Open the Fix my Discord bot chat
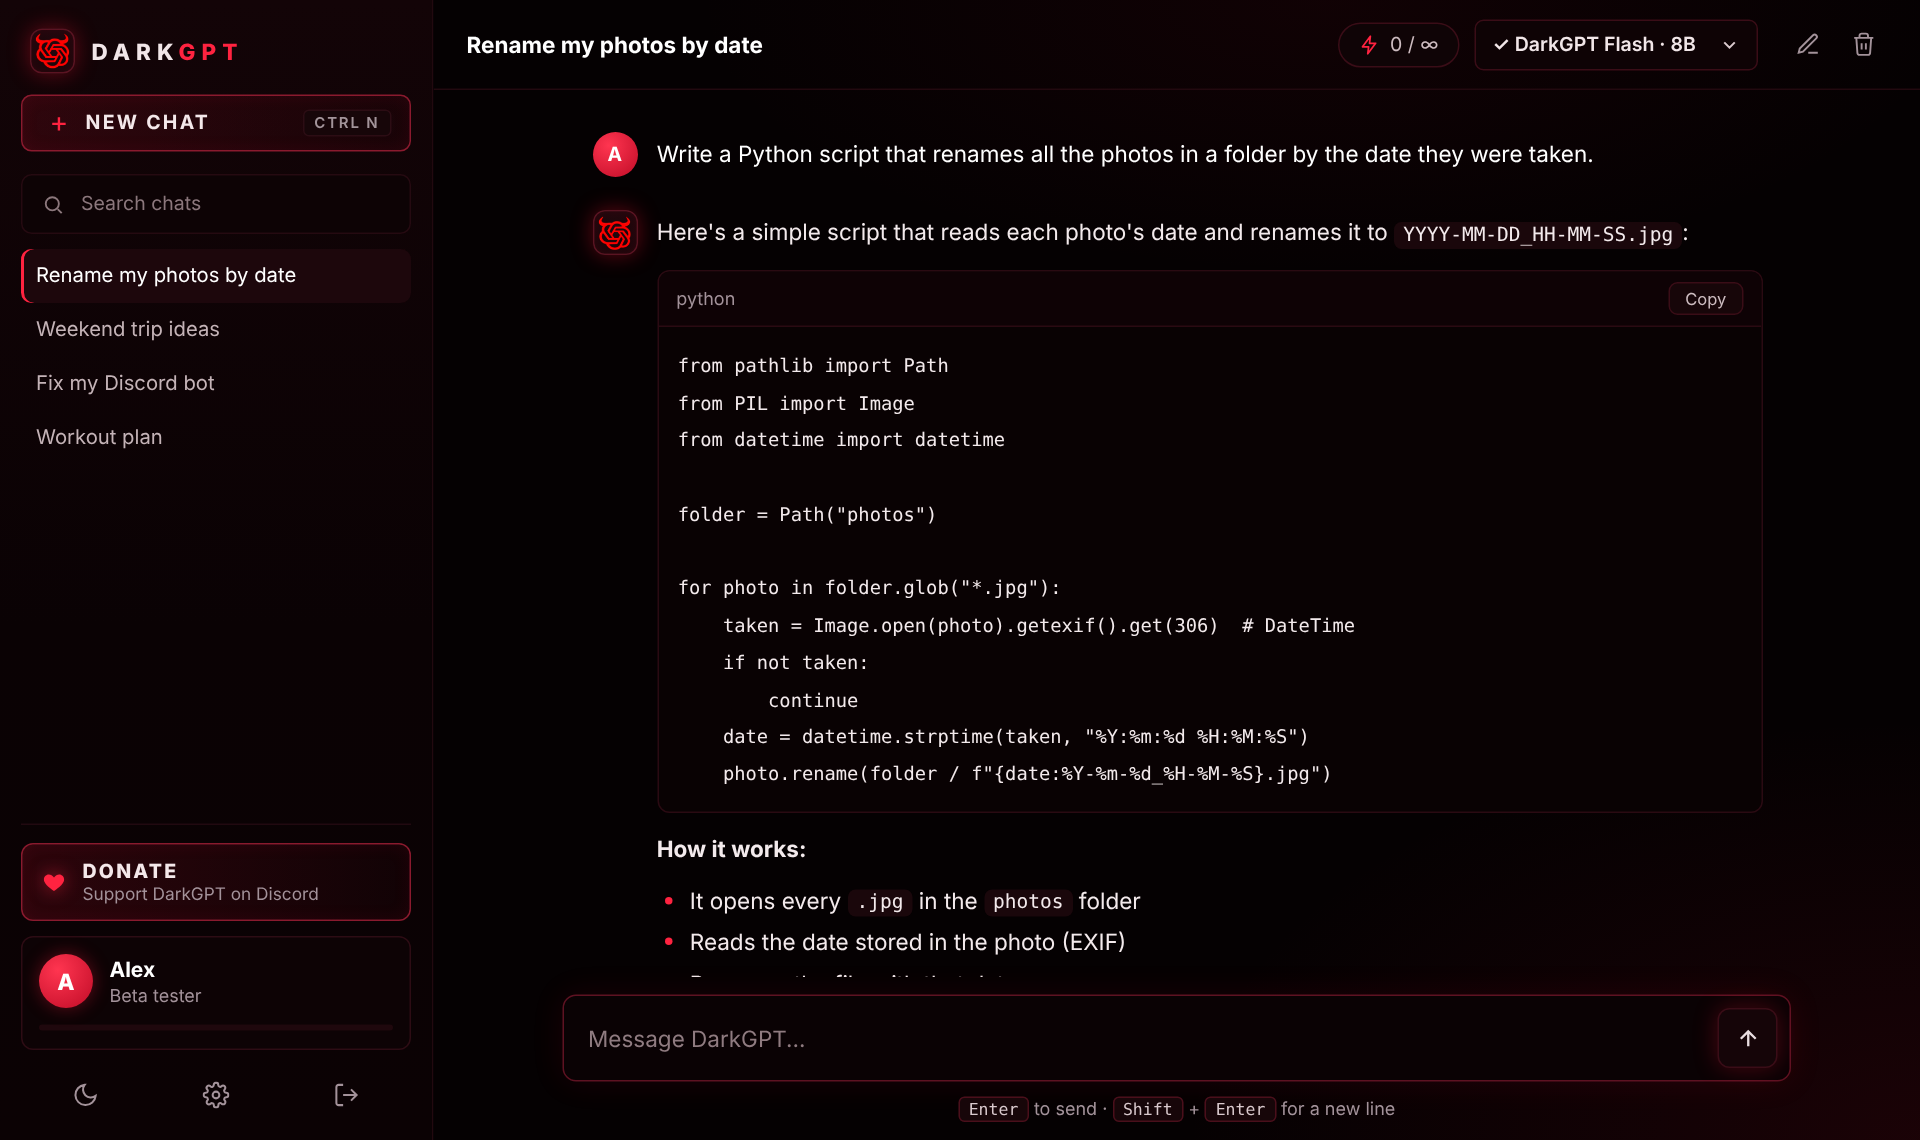The image size is (1920, 1140). [x=216, y=383]
